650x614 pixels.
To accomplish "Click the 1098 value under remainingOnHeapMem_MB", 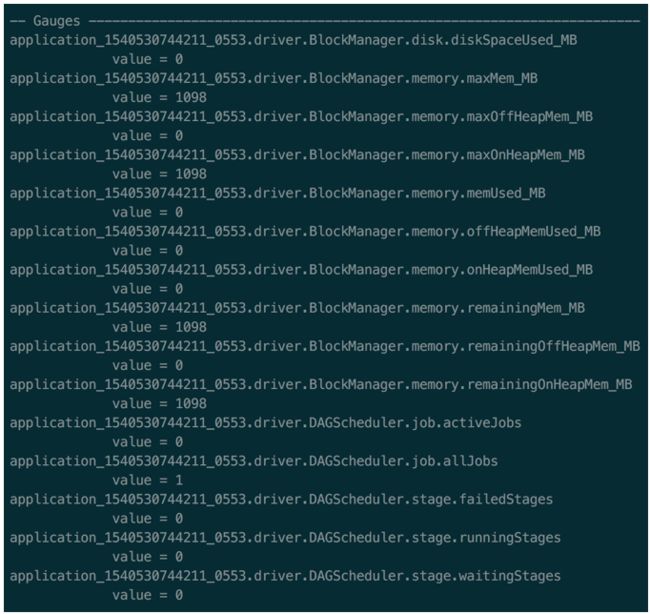I will pyautogui.click(x=191, y=404).
